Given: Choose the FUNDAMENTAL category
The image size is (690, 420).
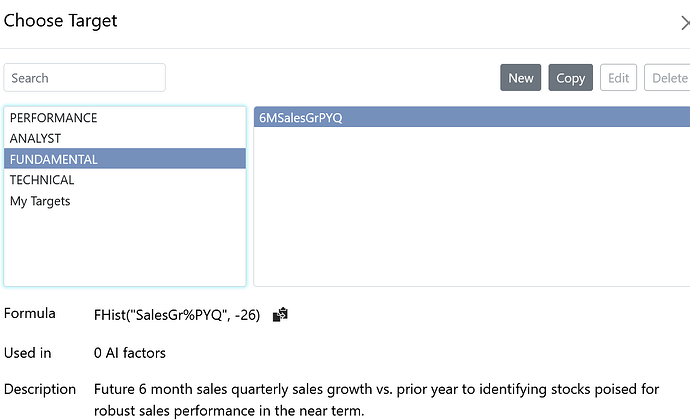Looking at the screenshot, I should pos(54,159).
